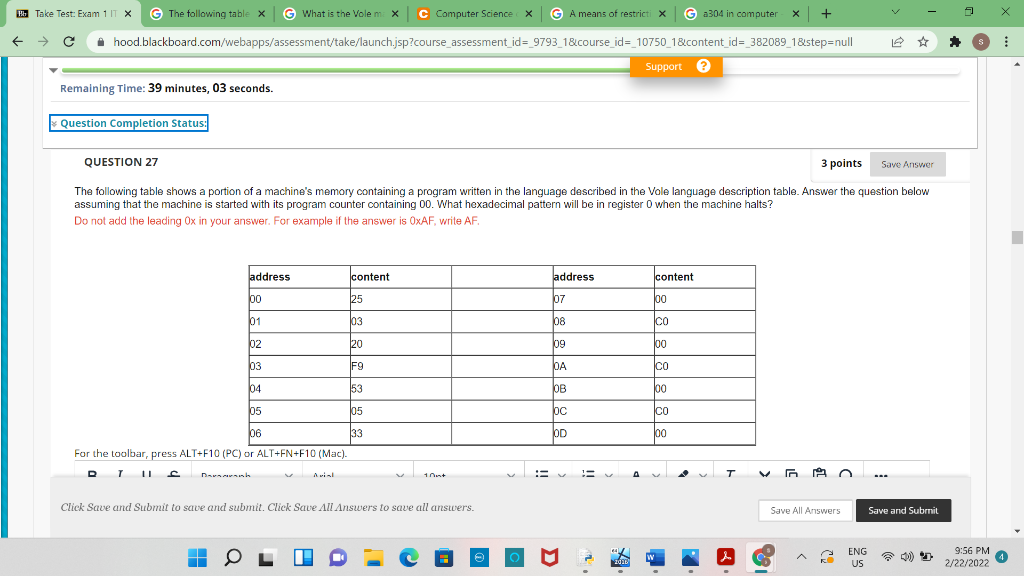The height and width of the screenshot is (576, 1024).
Task: Switch to Photos app on the taskbar
Action: [690, 557]
